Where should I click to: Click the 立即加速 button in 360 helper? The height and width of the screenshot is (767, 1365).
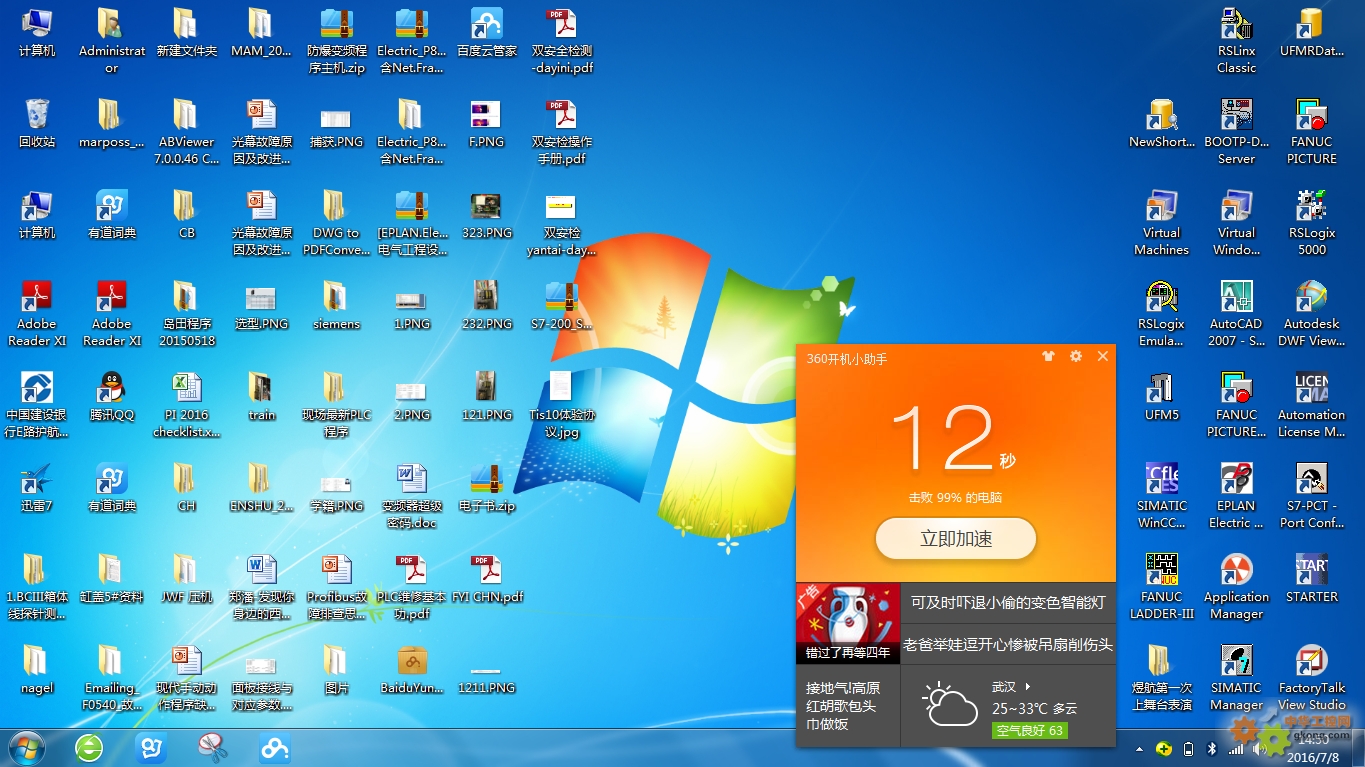[955, 539]
